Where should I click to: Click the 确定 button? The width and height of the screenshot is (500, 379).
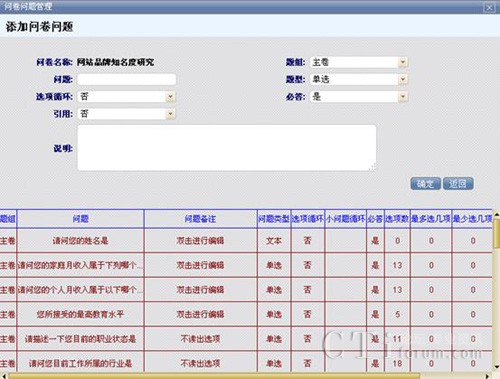coord(425,184)
